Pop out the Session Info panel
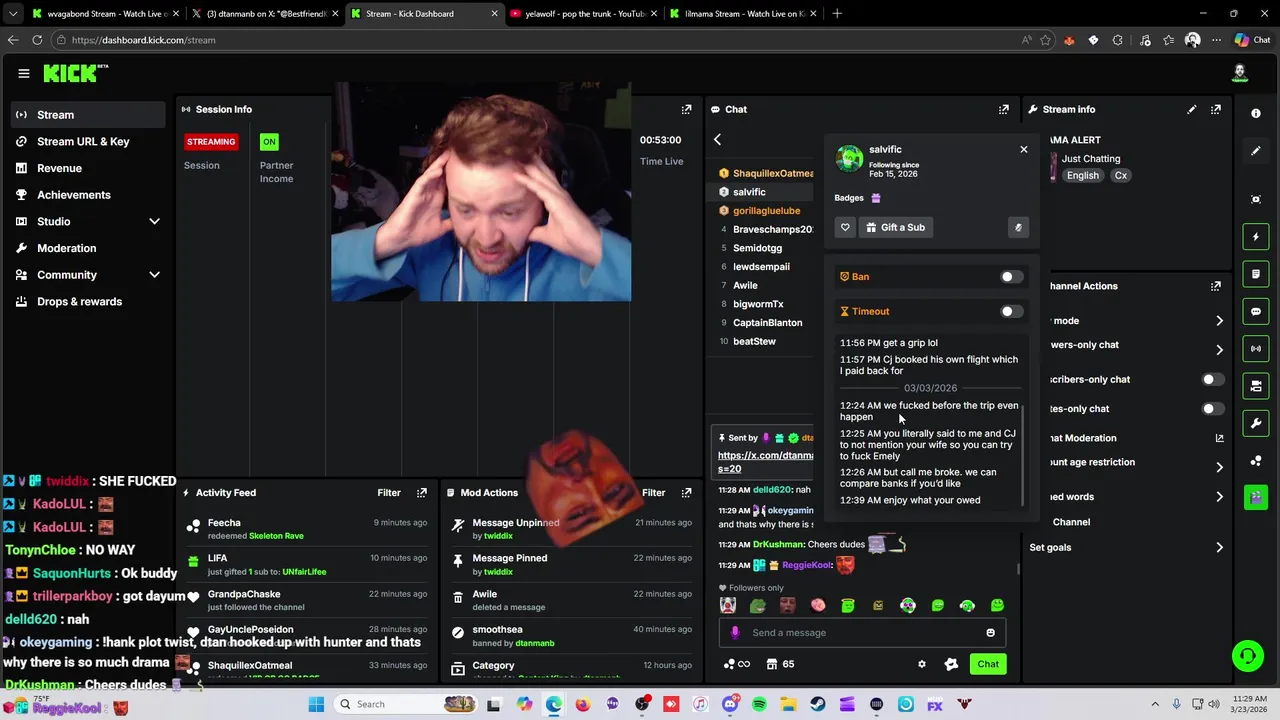The height and width of the screenshot is (720, 1280). pyautogui.click(x=686, y=109)
